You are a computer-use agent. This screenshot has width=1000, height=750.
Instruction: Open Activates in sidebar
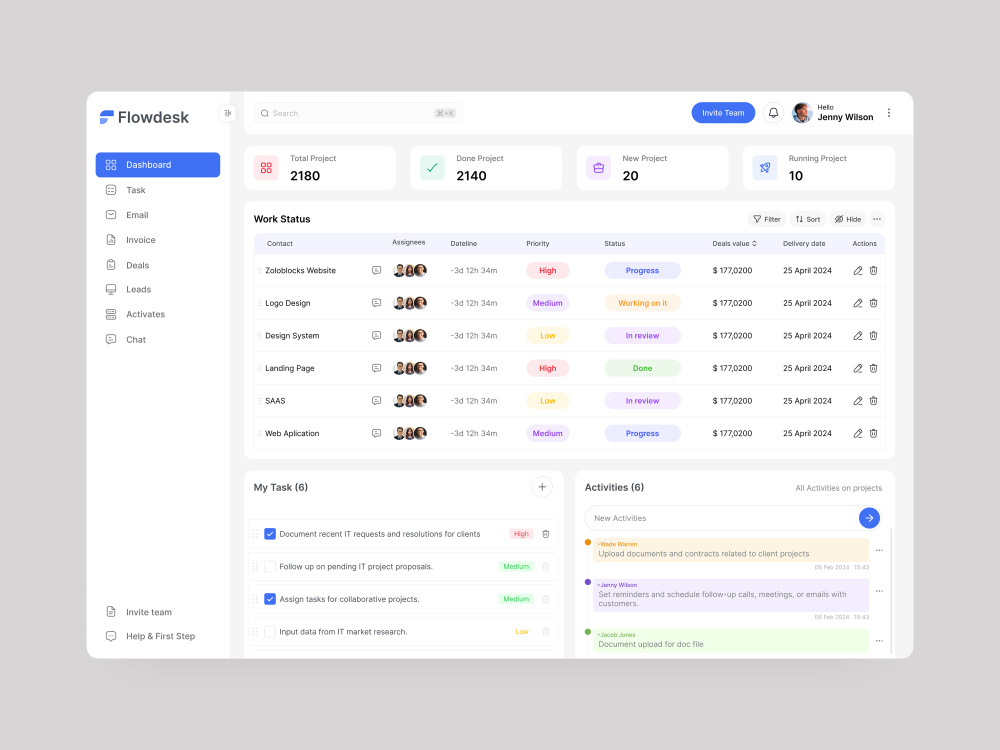tap(145, 314)
